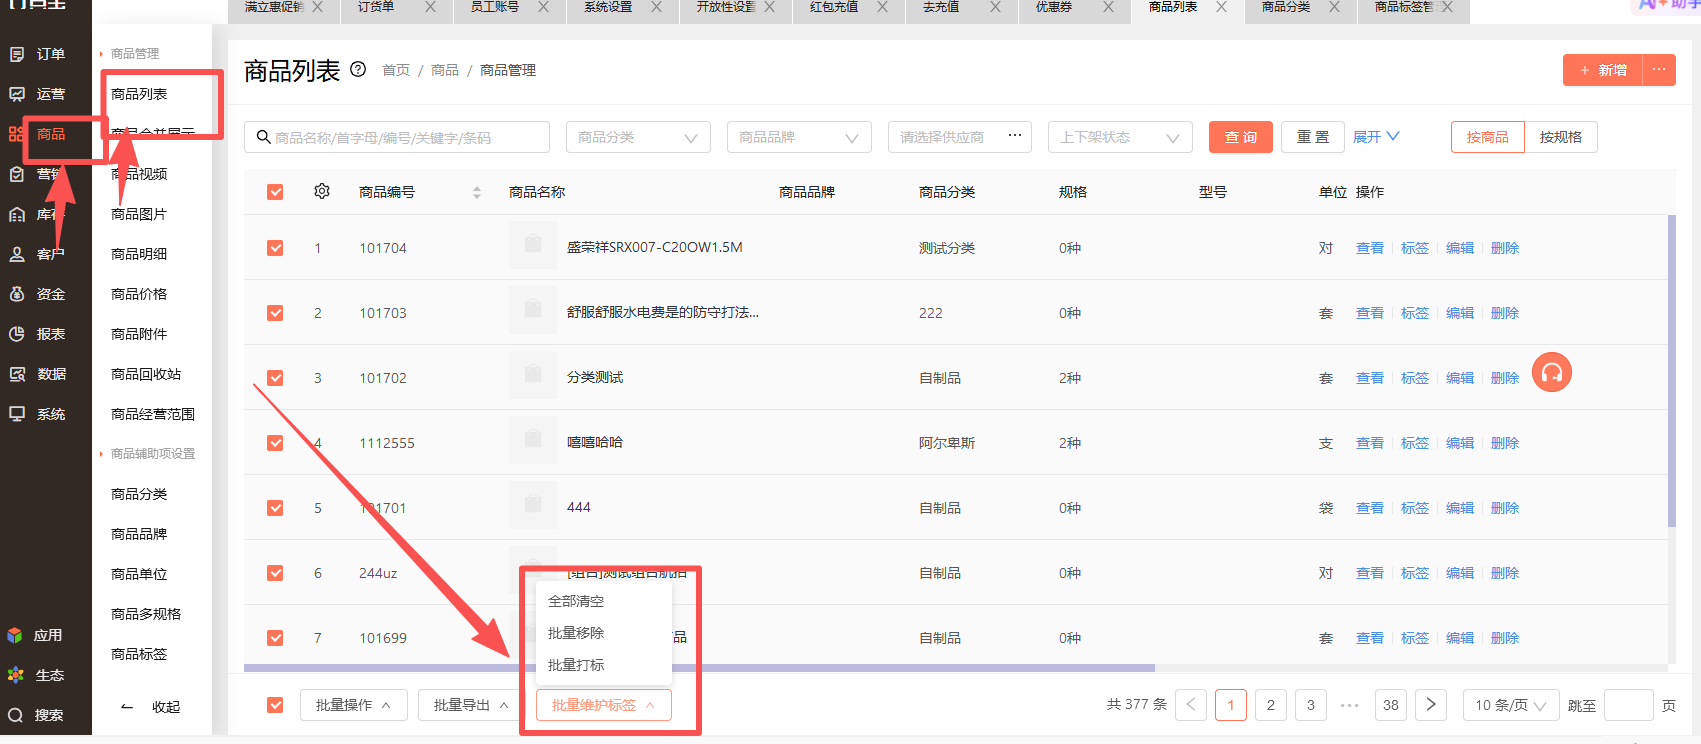Close the 商品分类 tab
1701x744 pixels.
[x=1334, y=7]
